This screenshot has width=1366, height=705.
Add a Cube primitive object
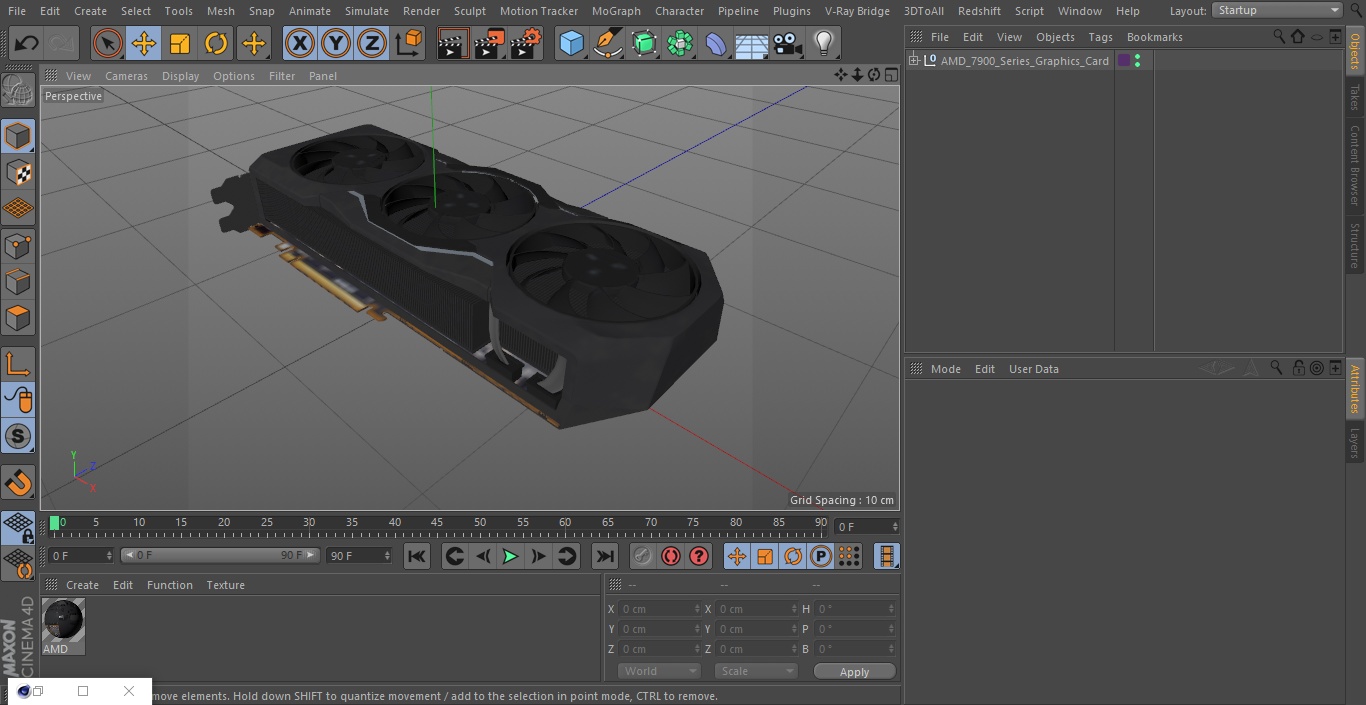point(571,43)
